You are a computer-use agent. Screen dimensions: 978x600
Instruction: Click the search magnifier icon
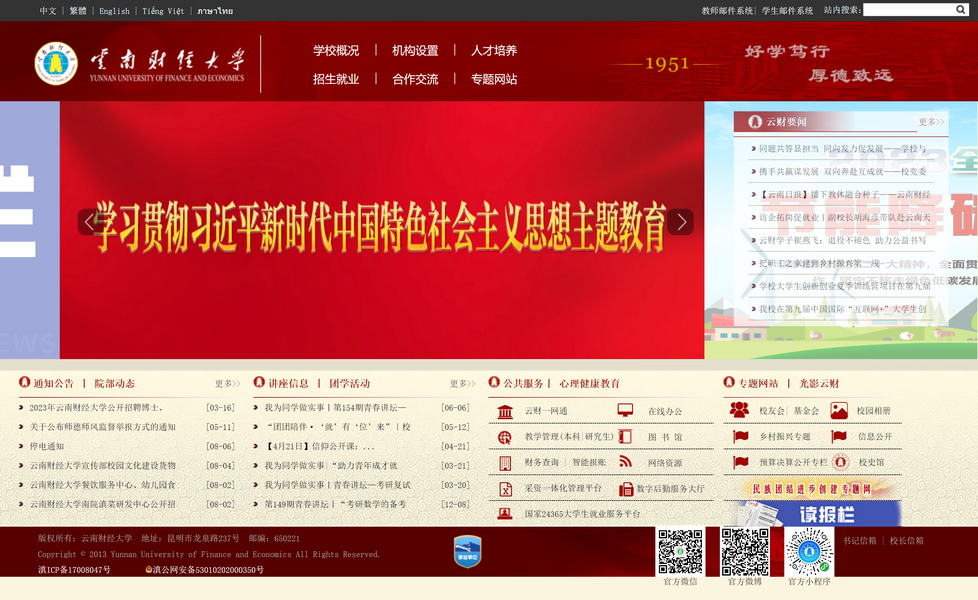click(x=960, y=10)
